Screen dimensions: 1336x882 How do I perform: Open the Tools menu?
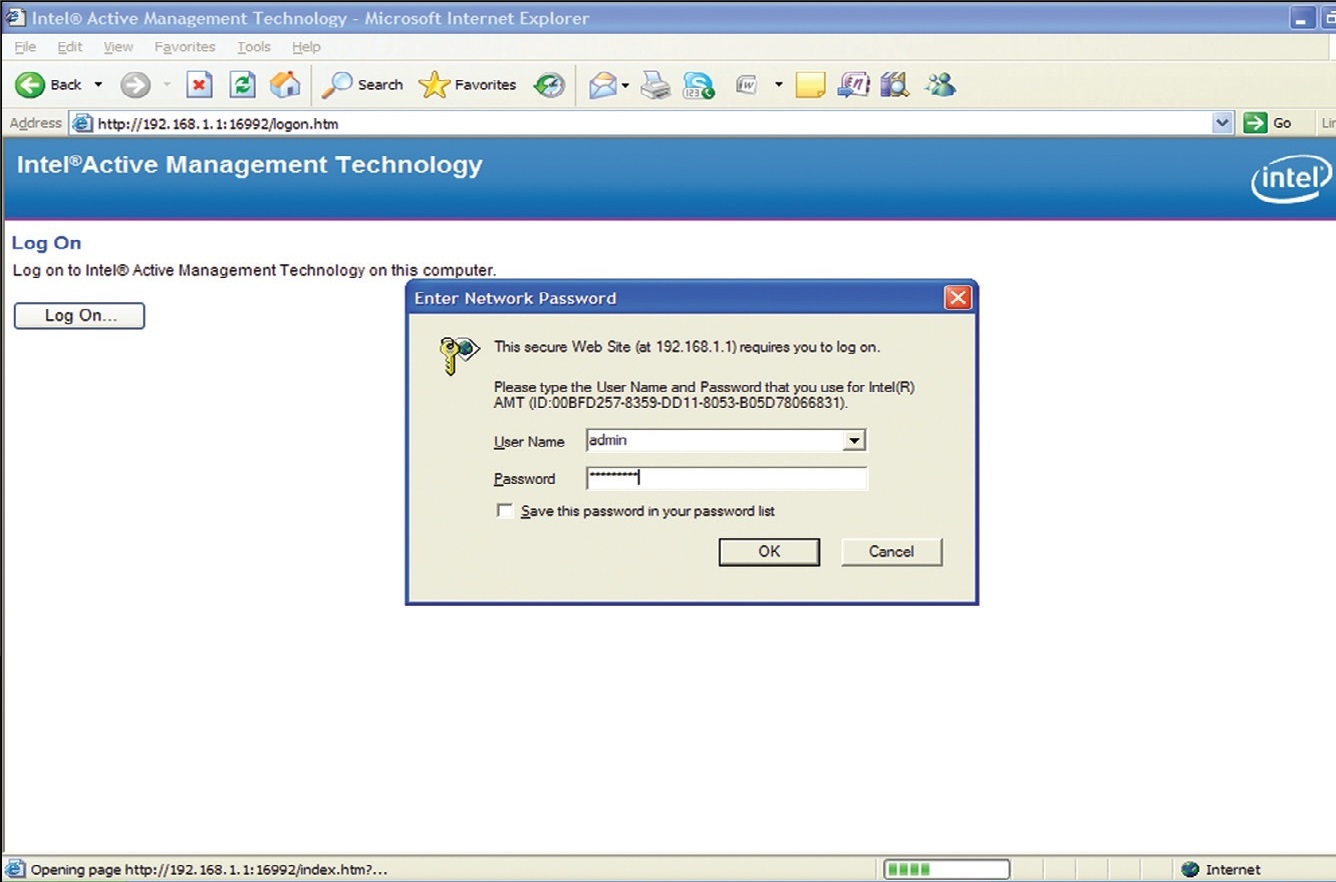click(254, 47)
